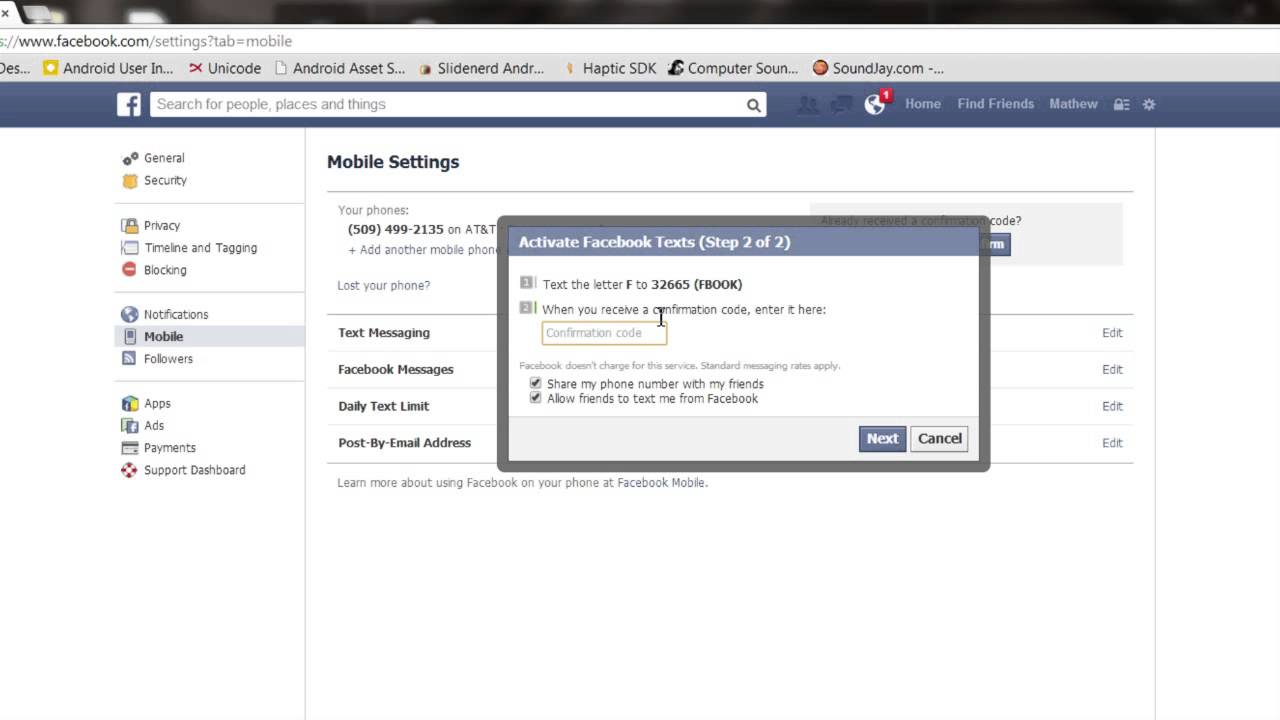Click the phone number (509) 499-2135
1280x720 pixels.
396,230
